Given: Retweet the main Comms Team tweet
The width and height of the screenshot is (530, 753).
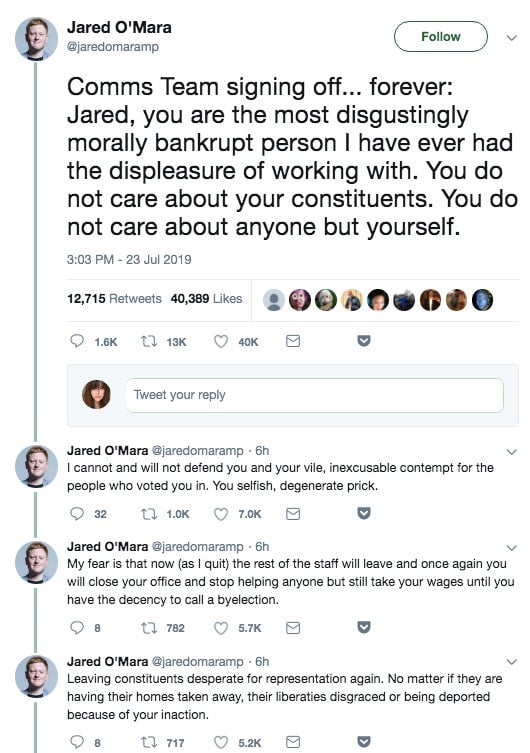Looking at the screenshot, I should [149, 341].
